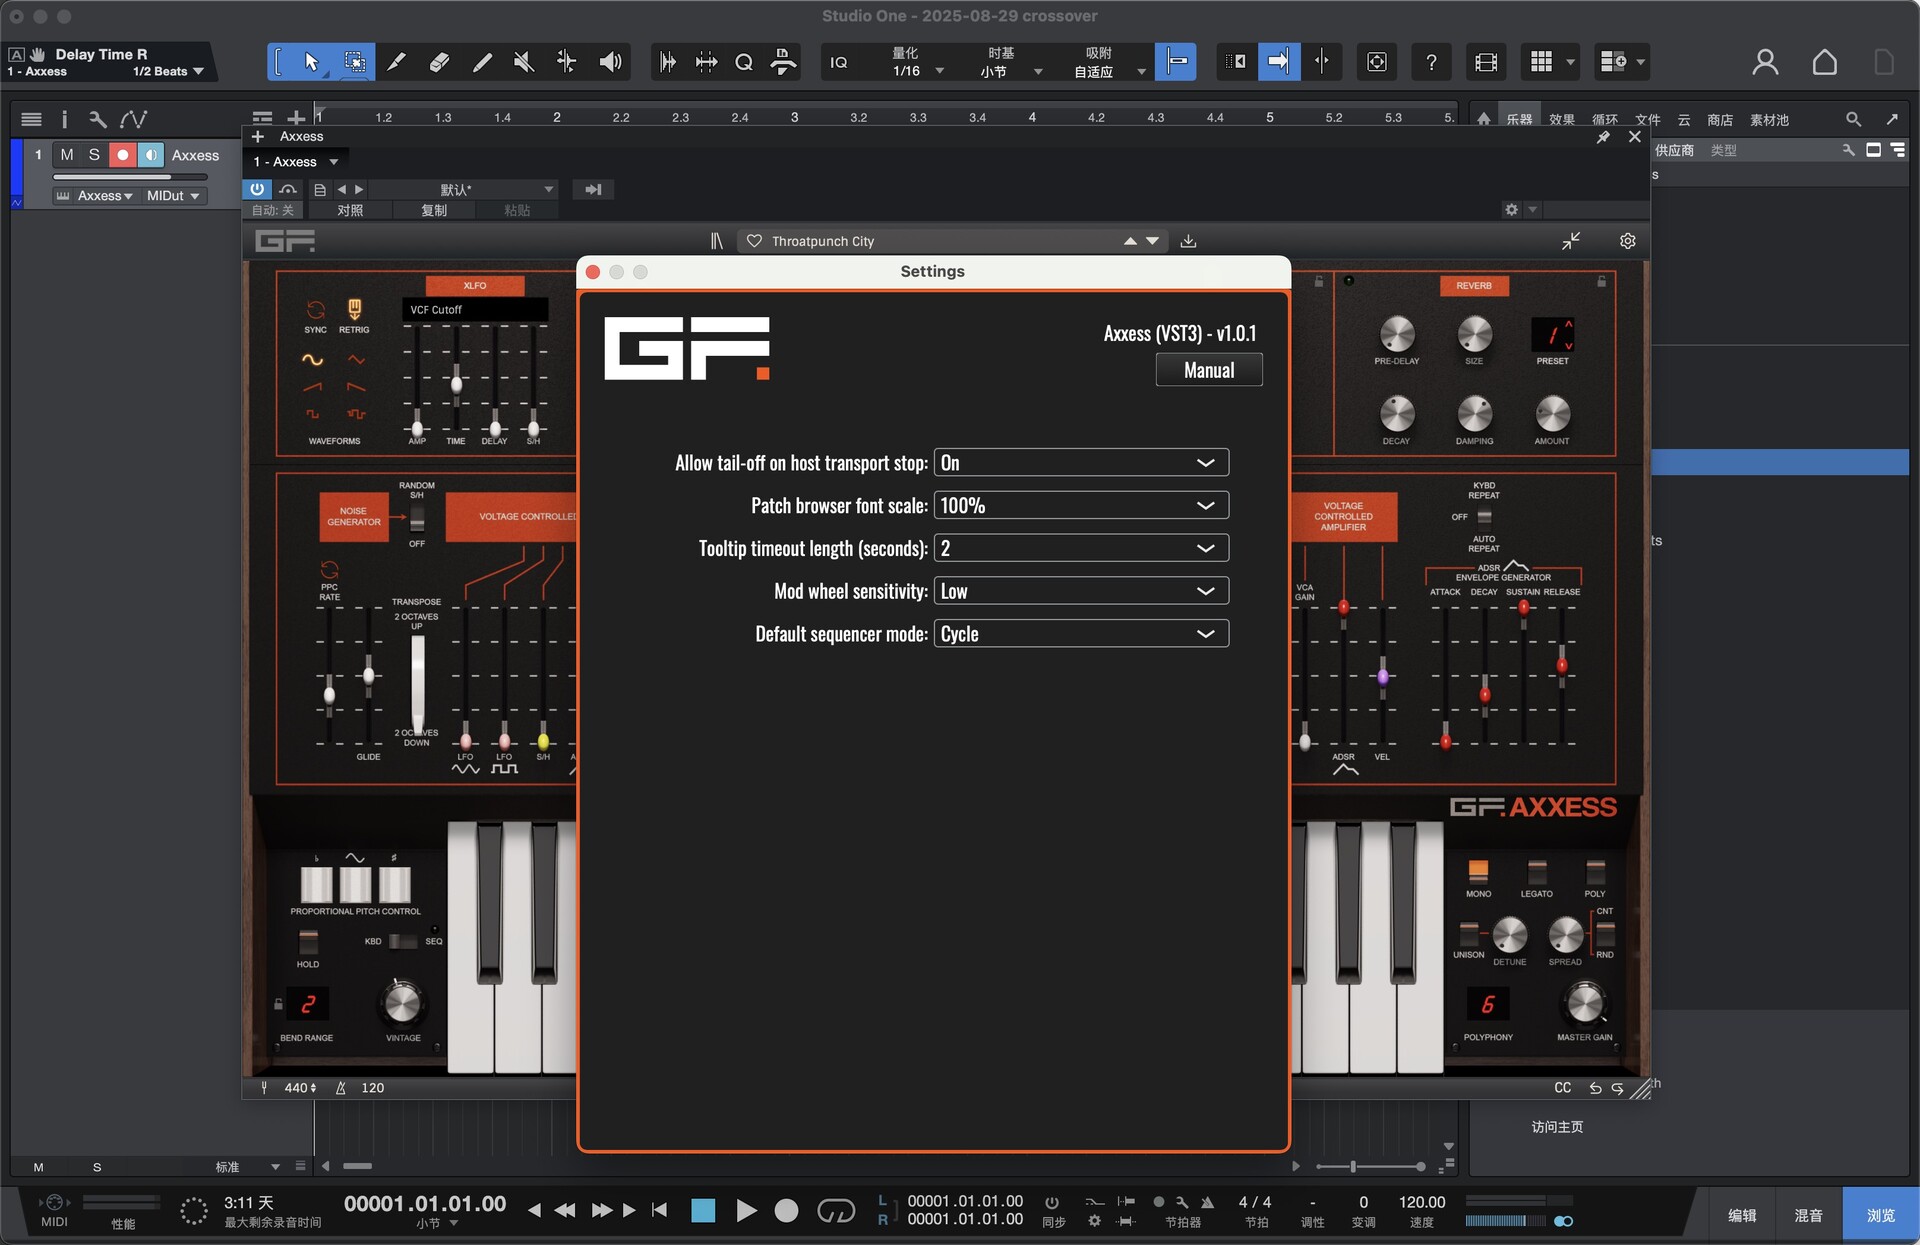Open the 混音 mix view
The height and width of the screenshot is (1245, 1920).
(1808, 1215)
